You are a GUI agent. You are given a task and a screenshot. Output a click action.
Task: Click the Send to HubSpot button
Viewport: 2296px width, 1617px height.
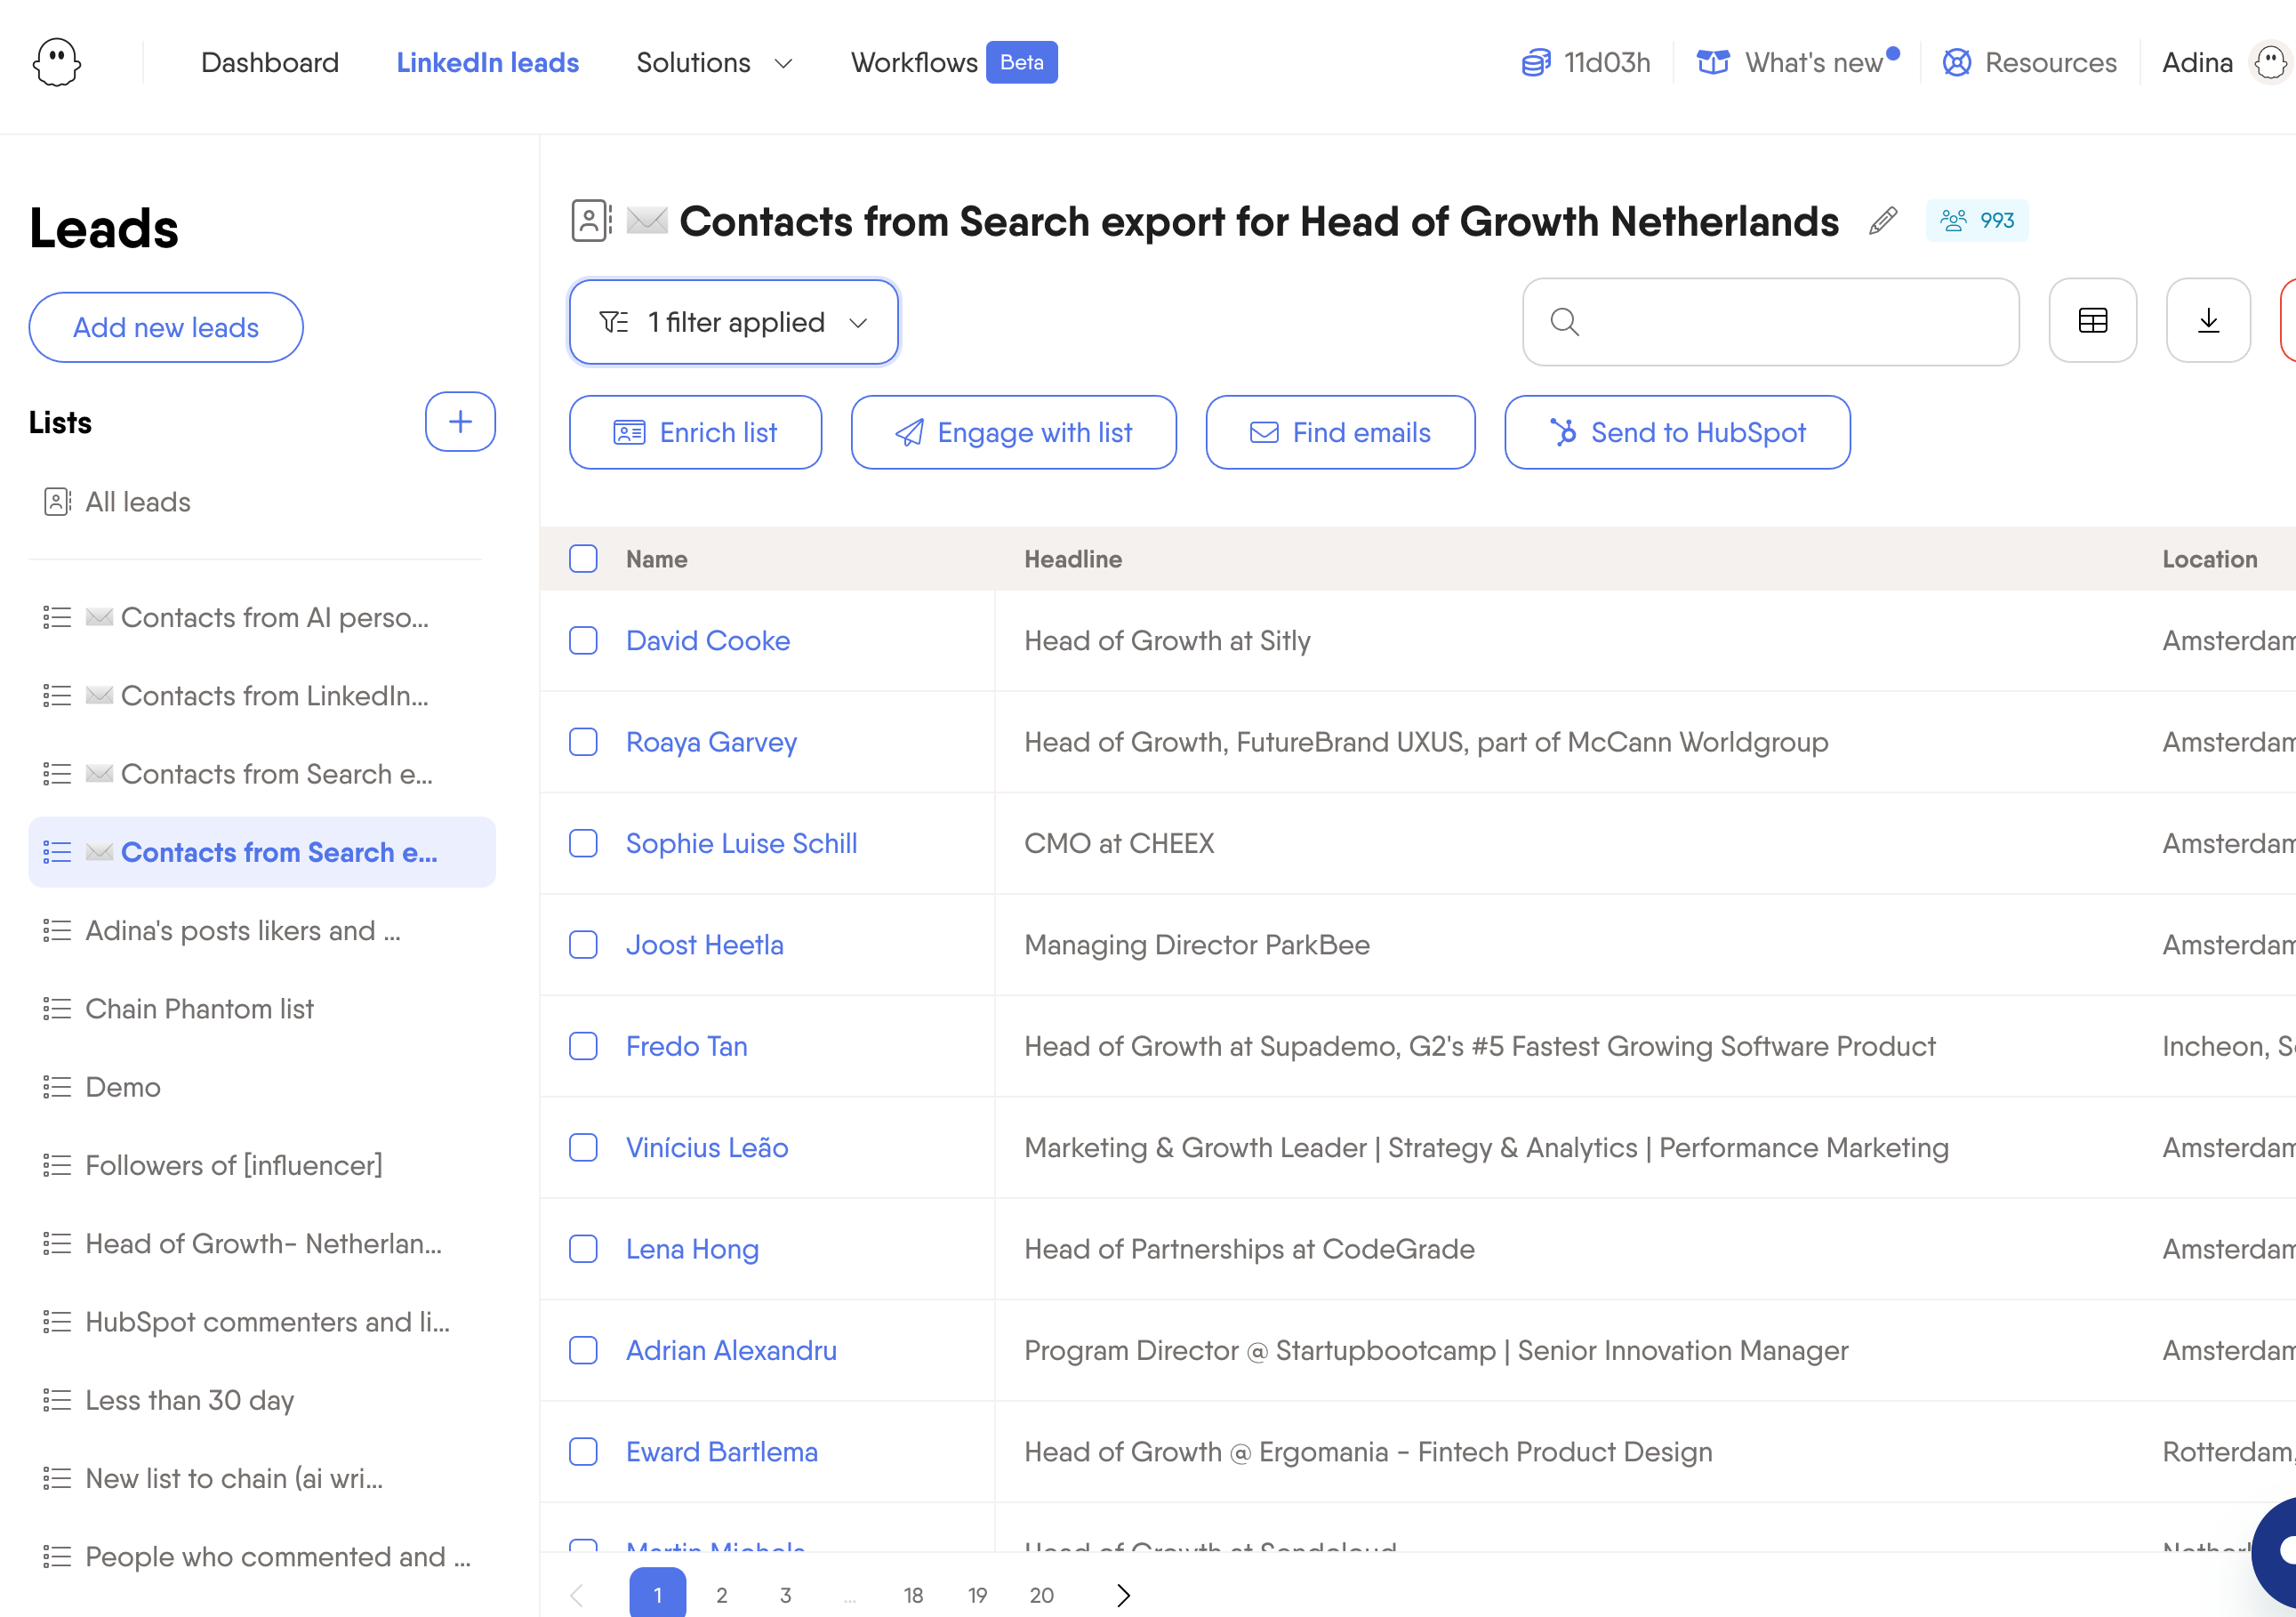pyautogui.click(x=1677, y=432)
